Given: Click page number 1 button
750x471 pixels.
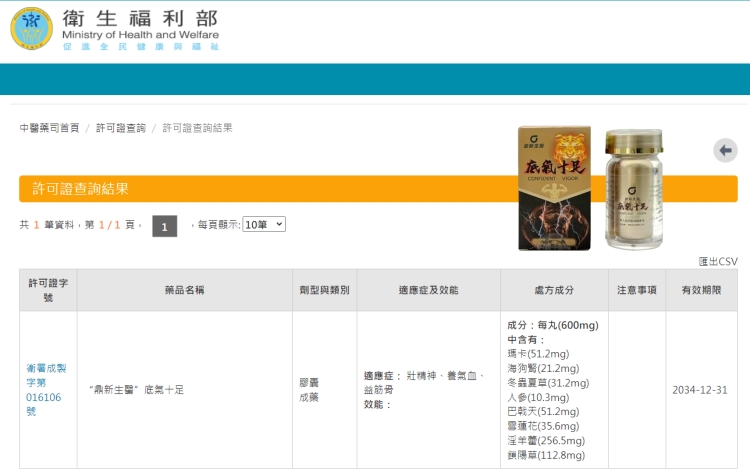Looking at the screenshot, I should (164, 226).
